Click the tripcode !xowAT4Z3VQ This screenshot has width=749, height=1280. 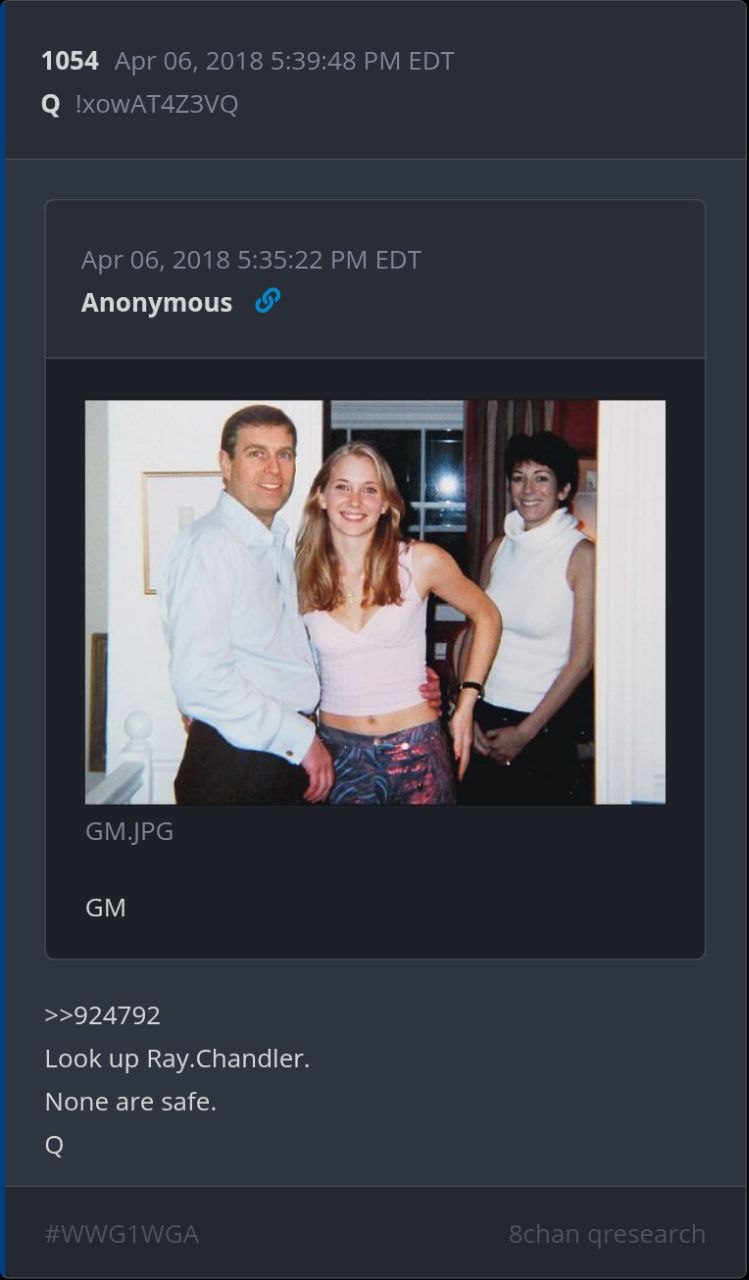click(x=157, y=104)
